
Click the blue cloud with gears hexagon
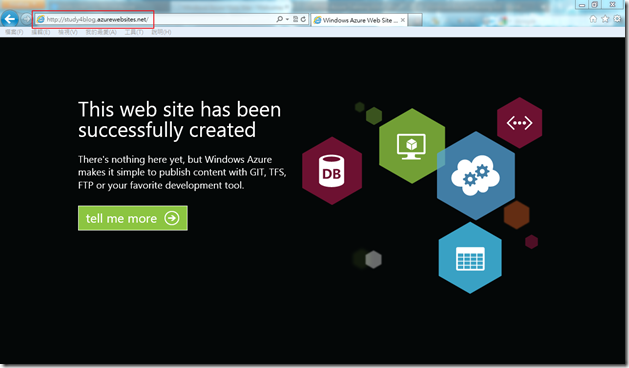[x=476, y=176]
